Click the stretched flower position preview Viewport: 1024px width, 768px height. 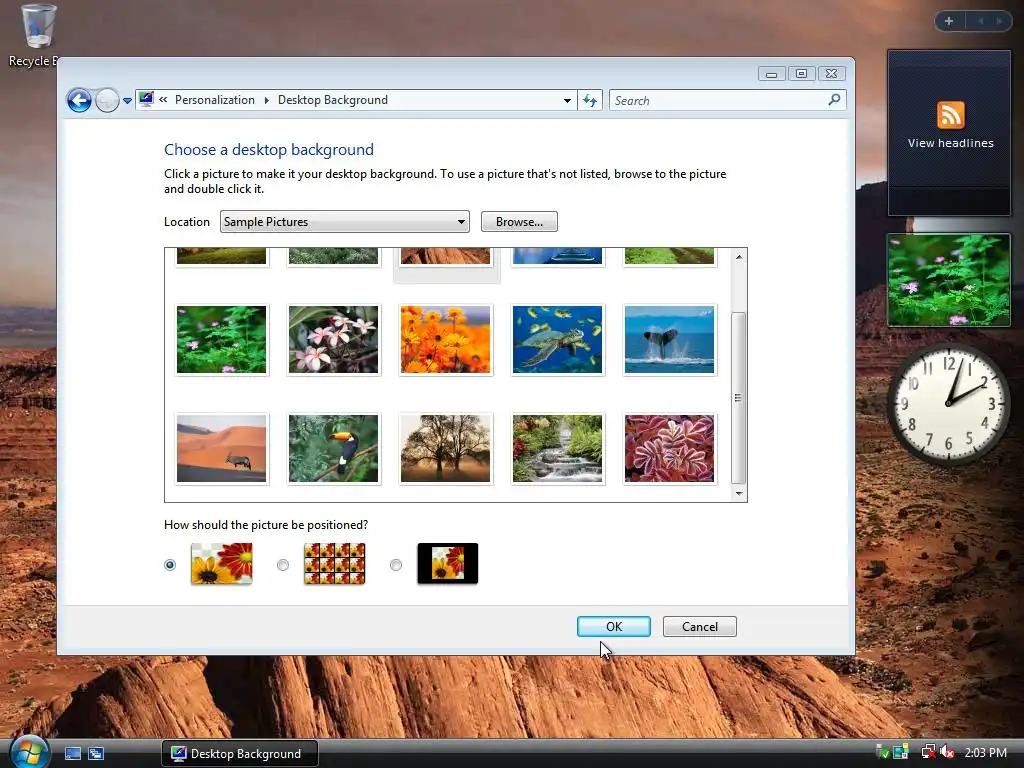[221, 564]
